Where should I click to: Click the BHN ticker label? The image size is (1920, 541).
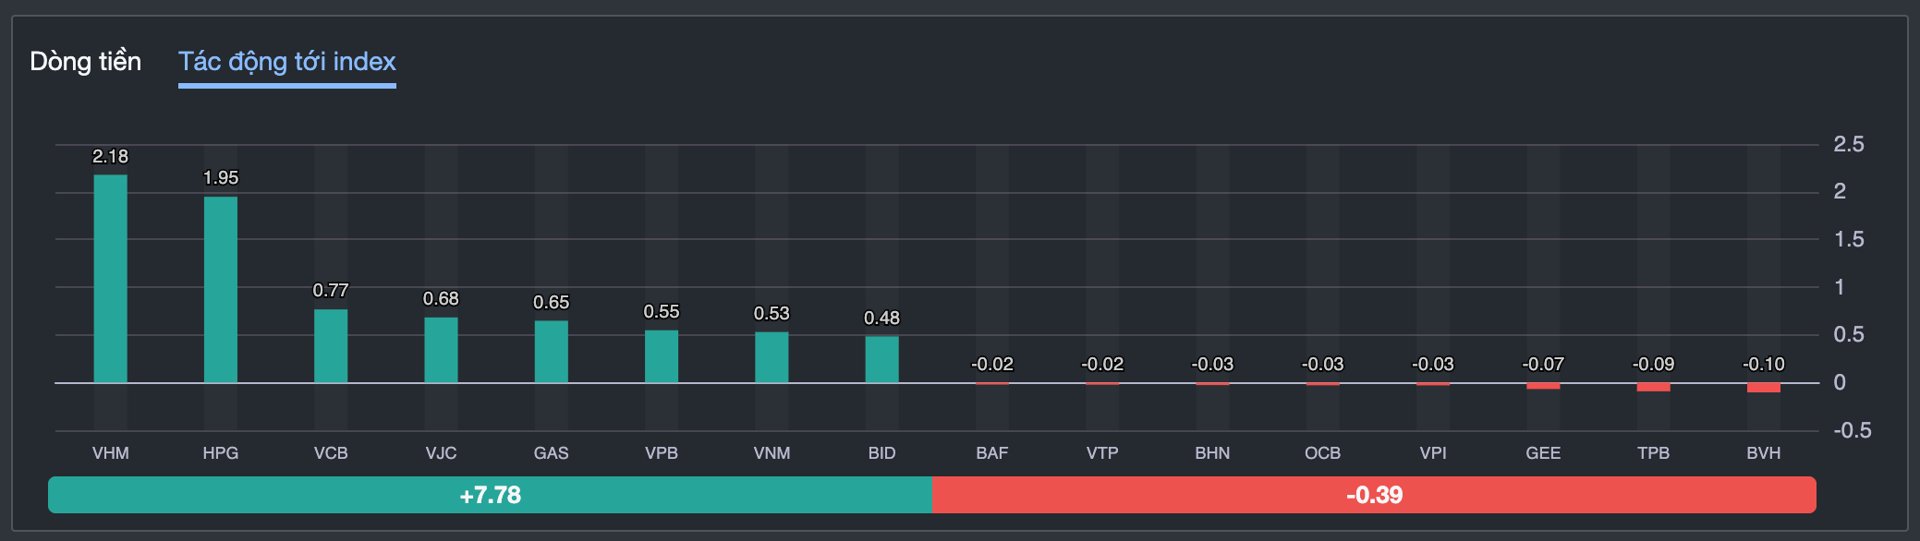(x=1212, y=453)
